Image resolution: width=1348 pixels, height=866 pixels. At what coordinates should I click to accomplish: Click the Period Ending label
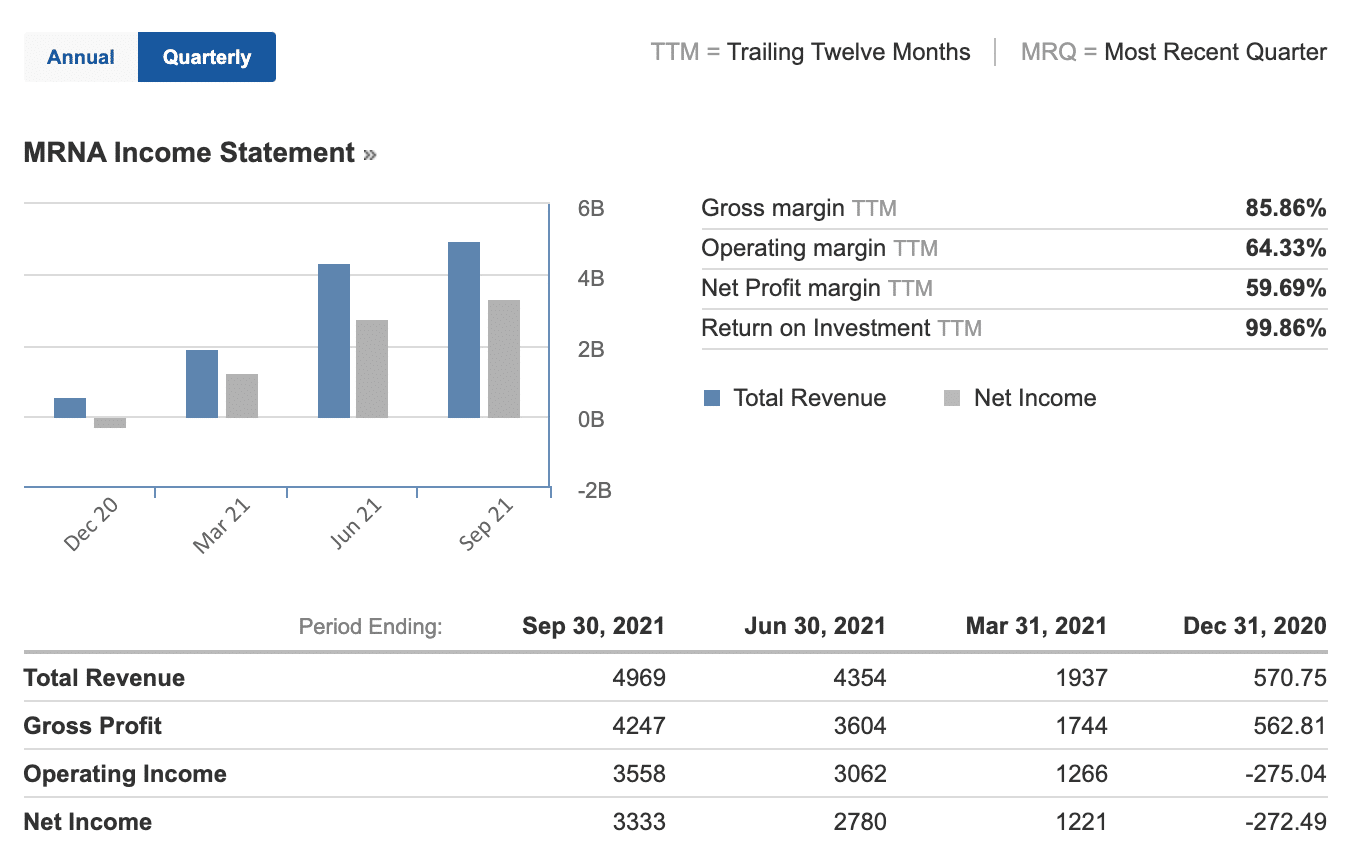[370, 627]
